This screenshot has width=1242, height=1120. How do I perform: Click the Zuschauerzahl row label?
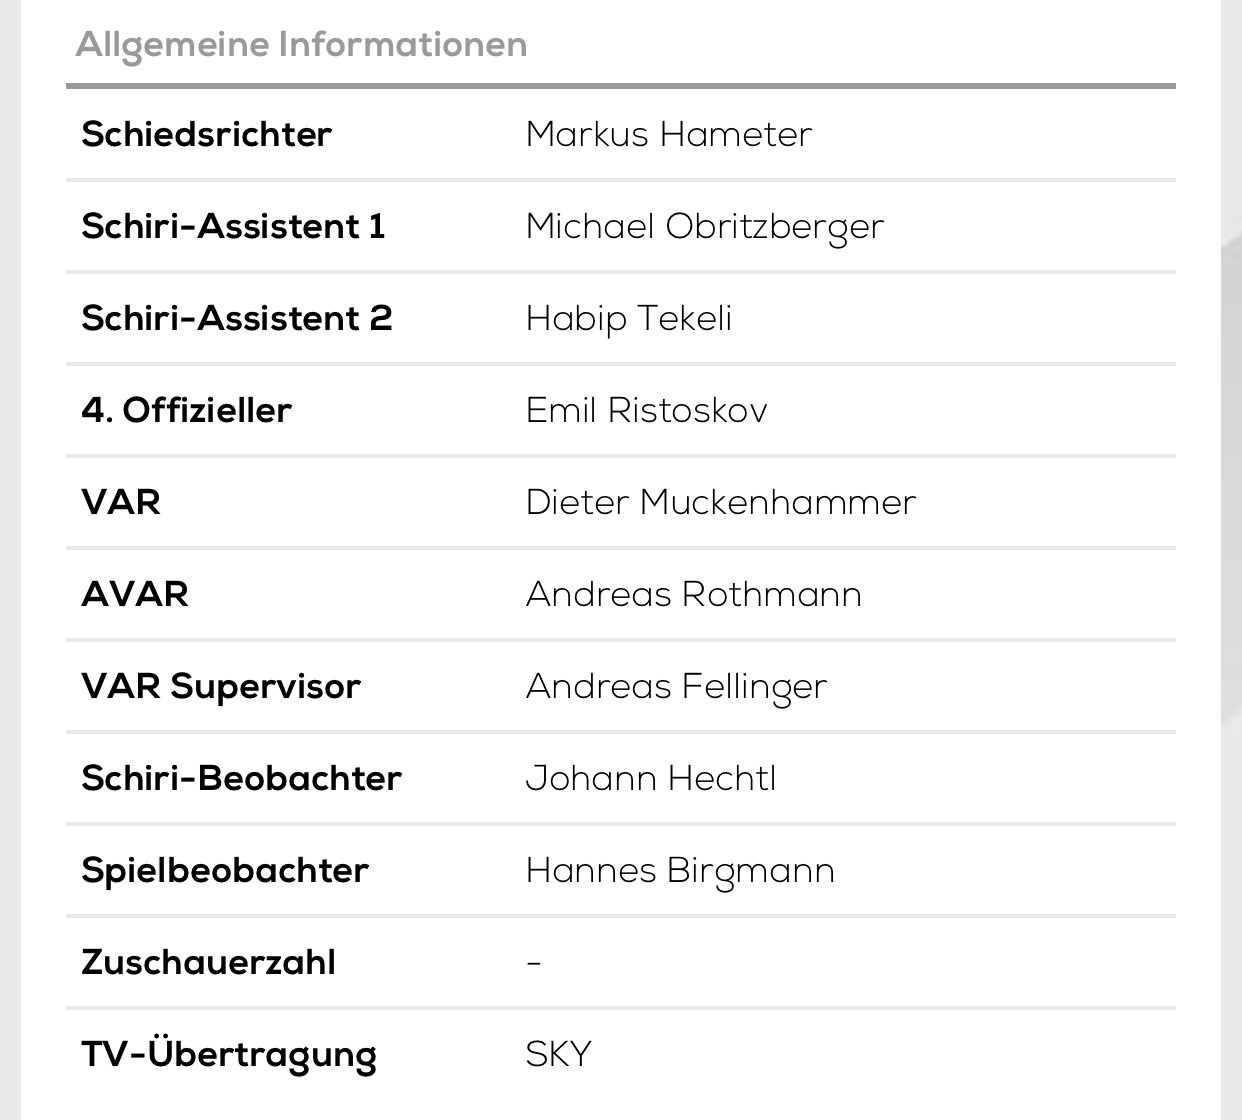click(x=208, y=962)
